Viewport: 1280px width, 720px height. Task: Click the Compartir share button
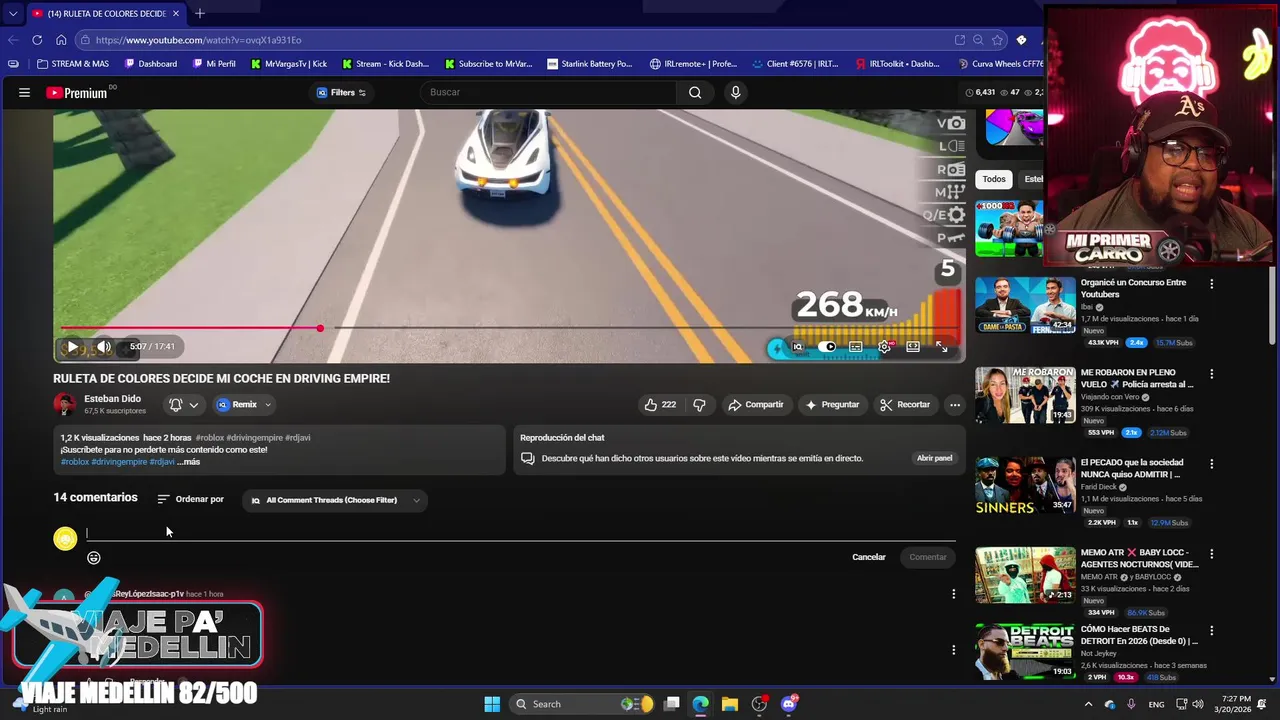coord(756,405)
